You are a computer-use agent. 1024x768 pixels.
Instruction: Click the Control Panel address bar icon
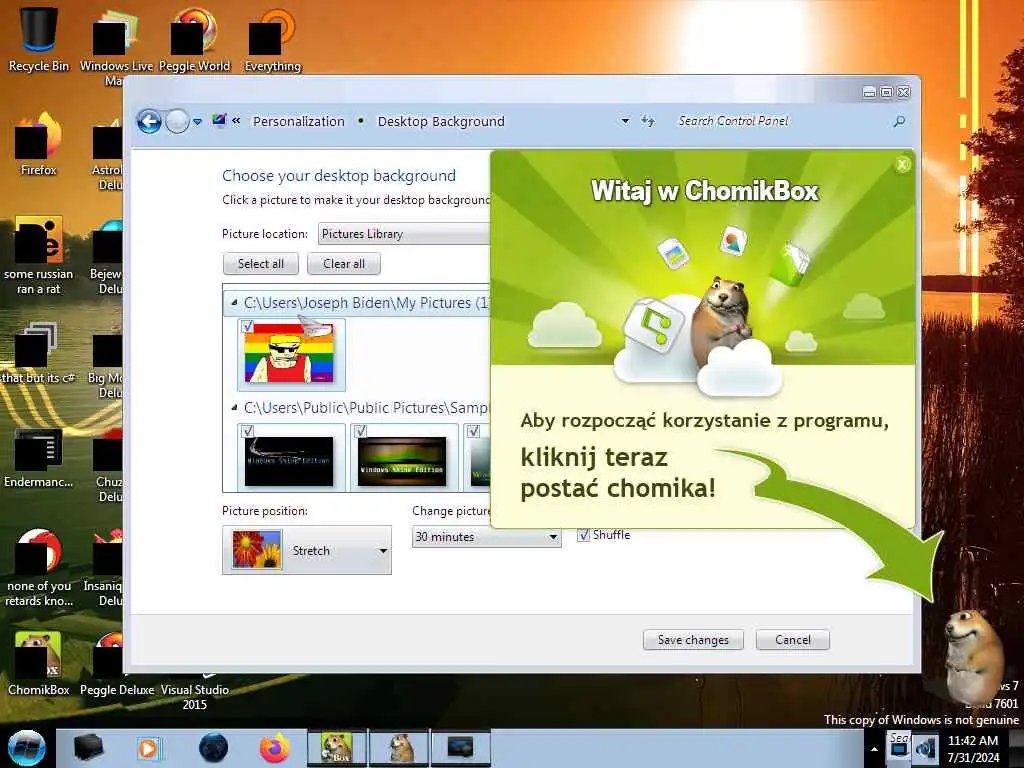219,121
